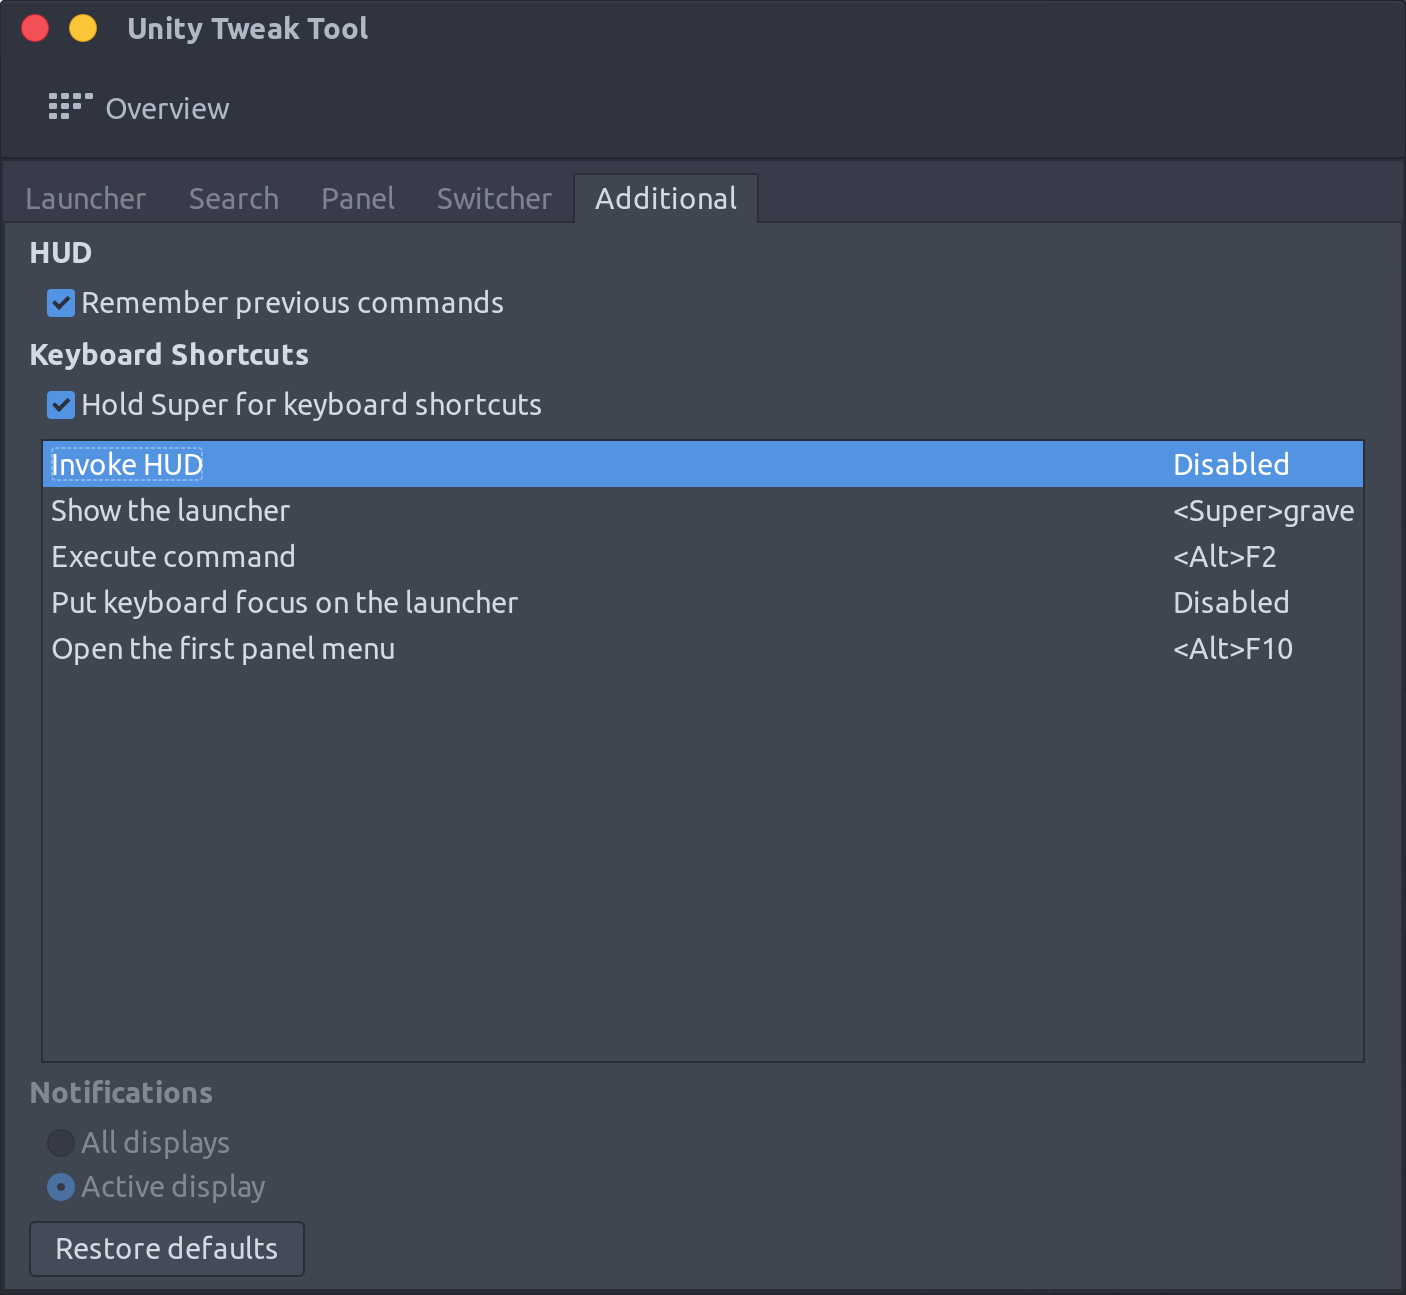Switch to the Search tab

[234, 198]
